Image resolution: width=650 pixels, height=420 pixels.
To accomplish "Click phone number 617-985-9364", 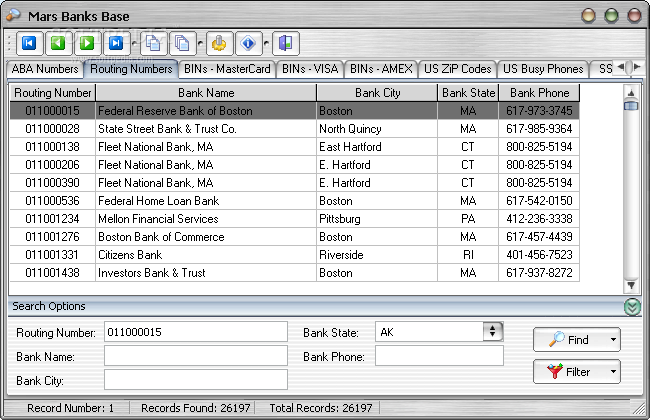I will (539, 129).
